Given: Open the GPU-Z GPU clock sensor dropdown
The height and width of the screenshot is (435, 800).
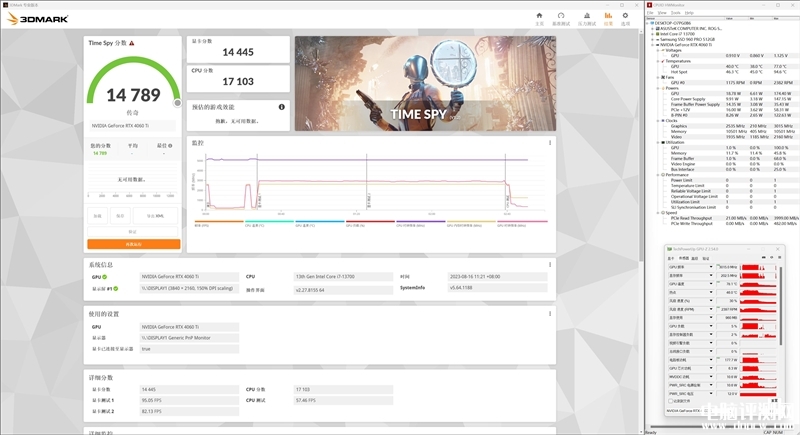Looking at the screenshot, I should [x=711, y=267].
